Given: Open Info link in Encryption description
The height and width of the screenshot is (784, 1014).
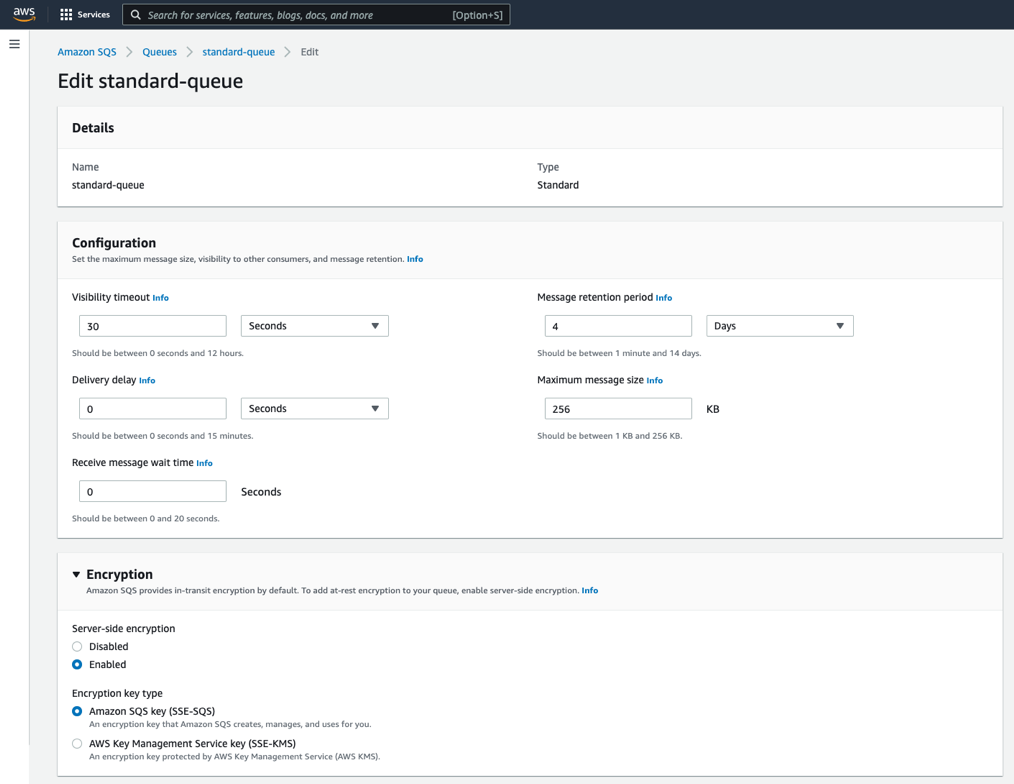Looking at the screenshot, I should 589,591.
